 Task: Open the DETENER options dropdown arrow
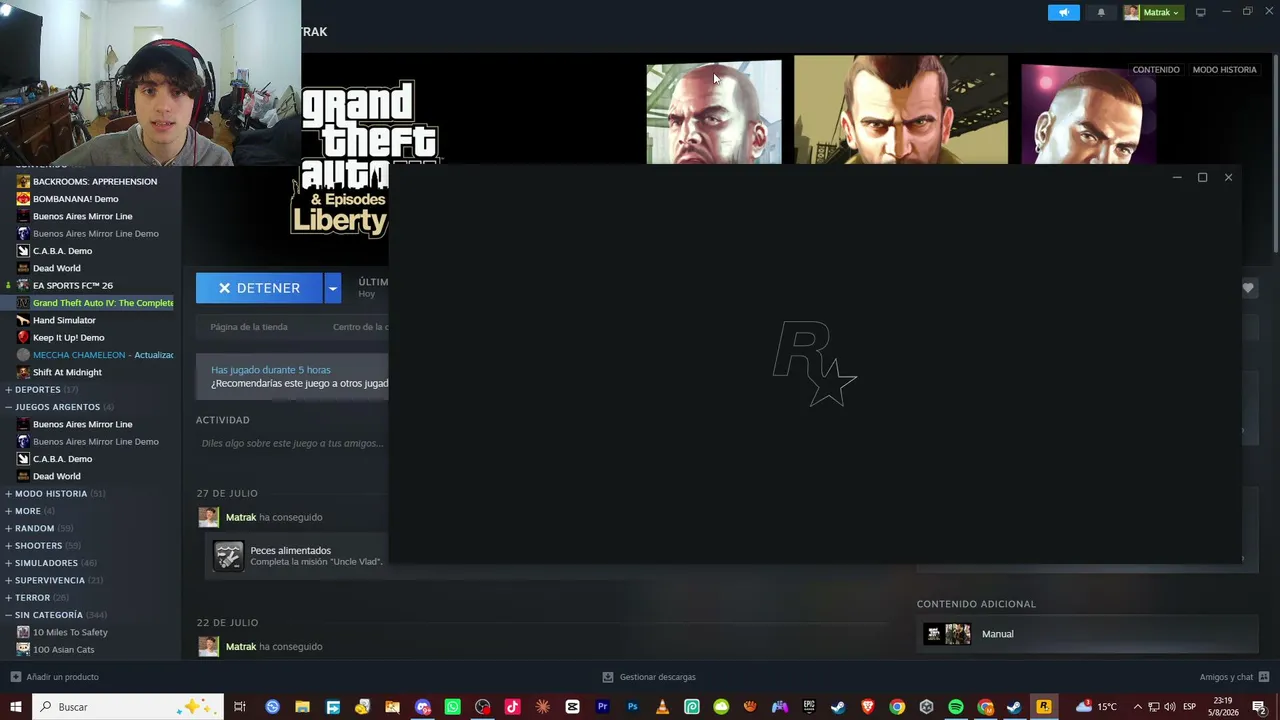(332, 288)
